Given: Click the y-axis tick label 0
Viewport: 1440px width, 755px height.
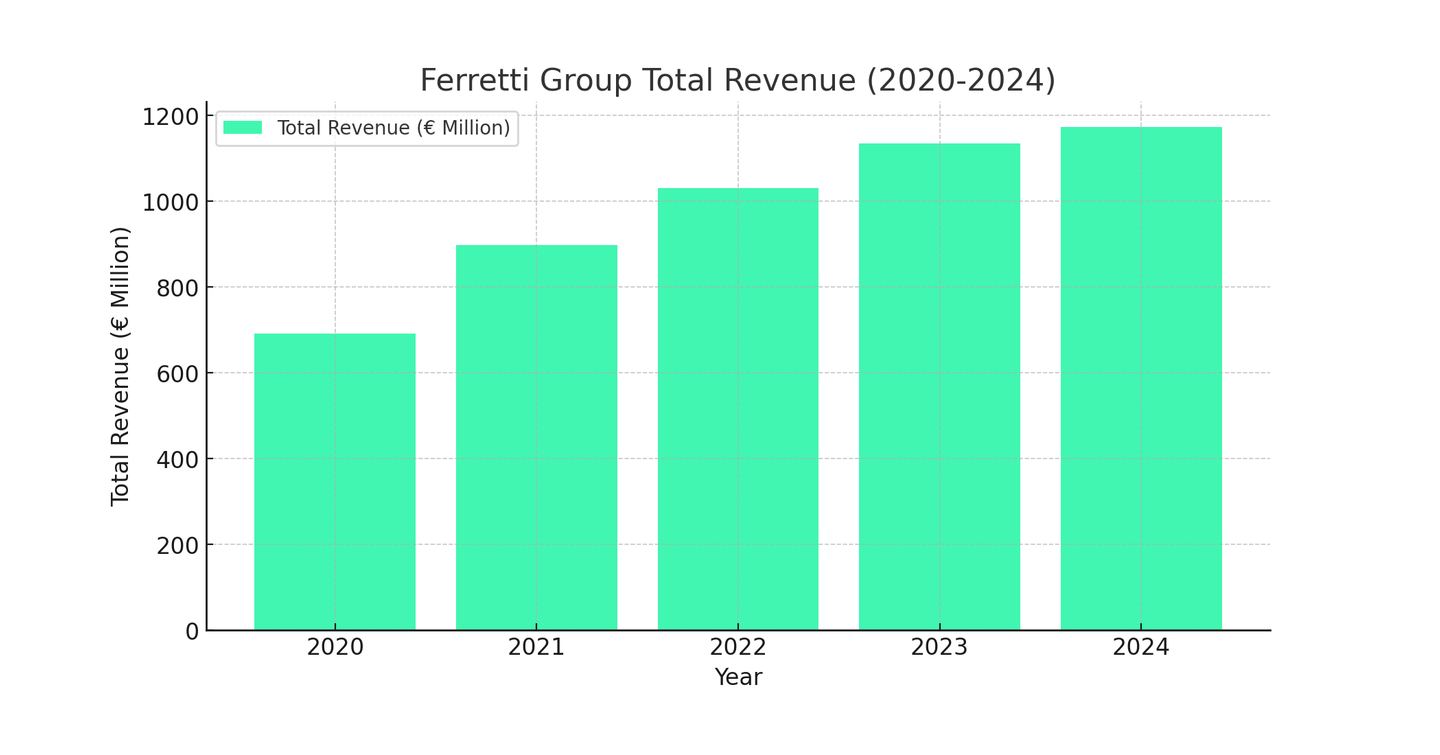Looking at the screenshot, I should click(192, 632).
